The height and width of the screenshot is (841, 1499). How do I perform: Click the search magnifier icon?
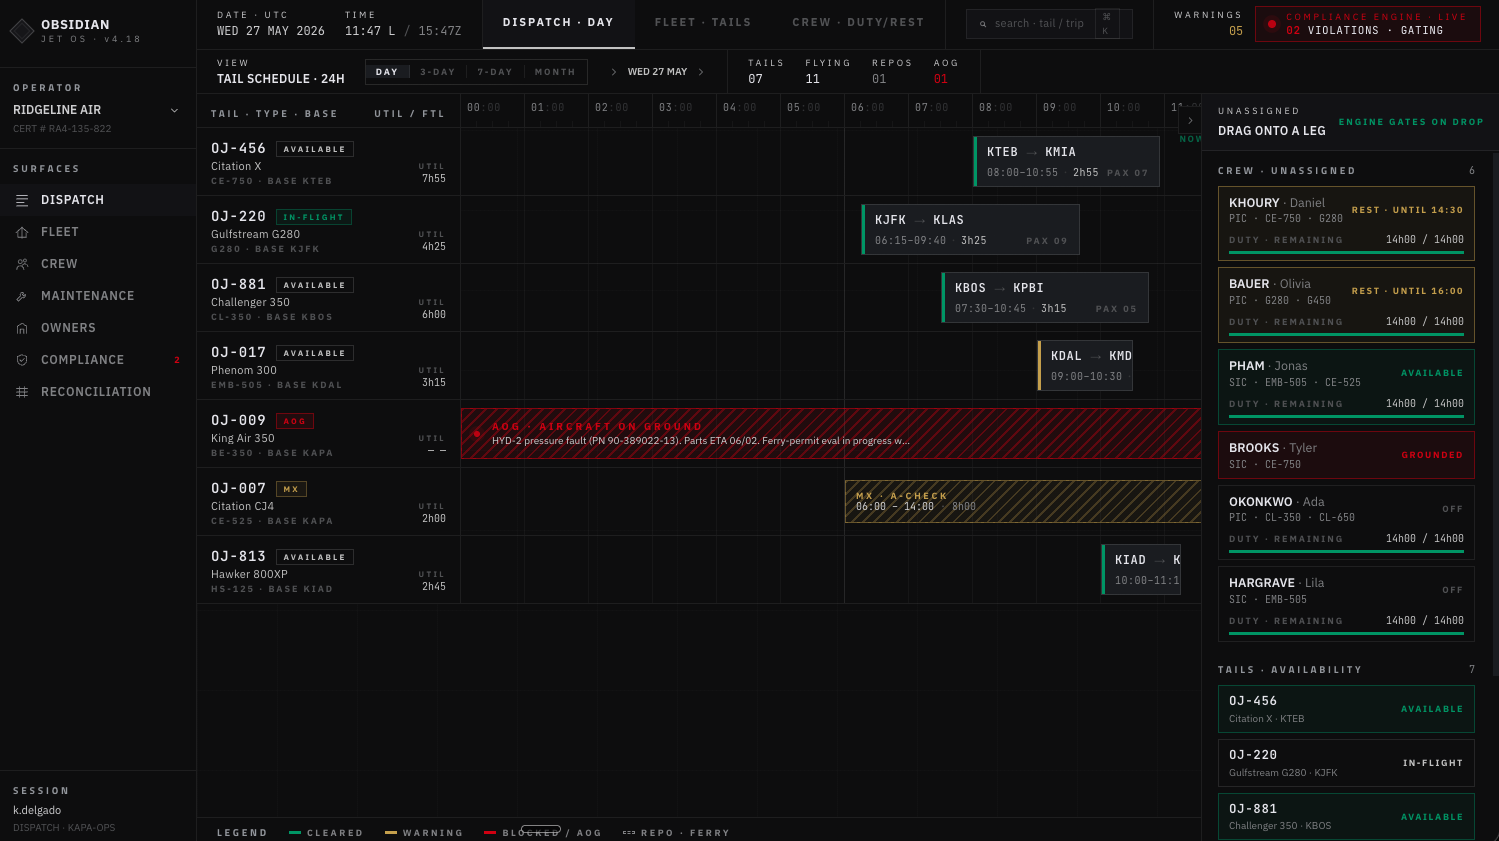(x=983, y=24)
